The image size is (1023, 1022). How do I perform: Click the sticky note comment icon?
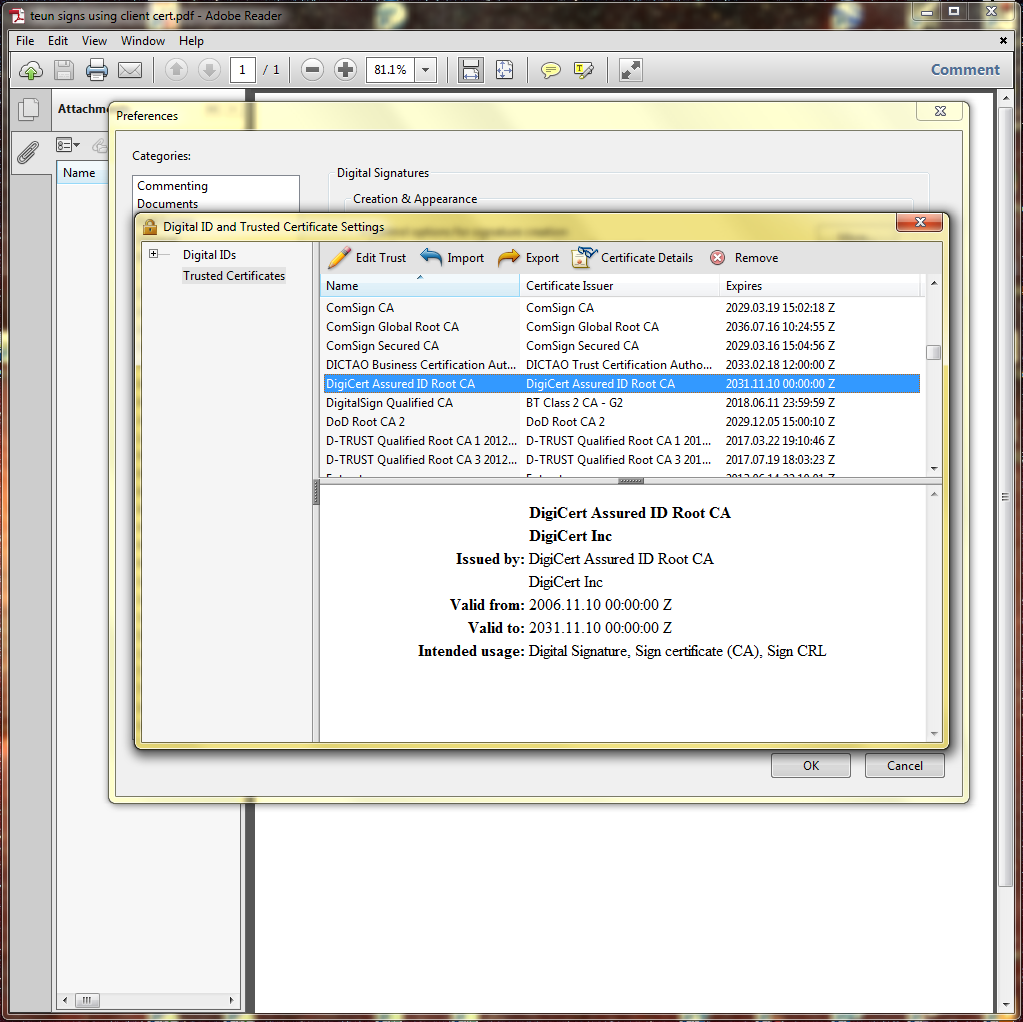coord(550,70)
